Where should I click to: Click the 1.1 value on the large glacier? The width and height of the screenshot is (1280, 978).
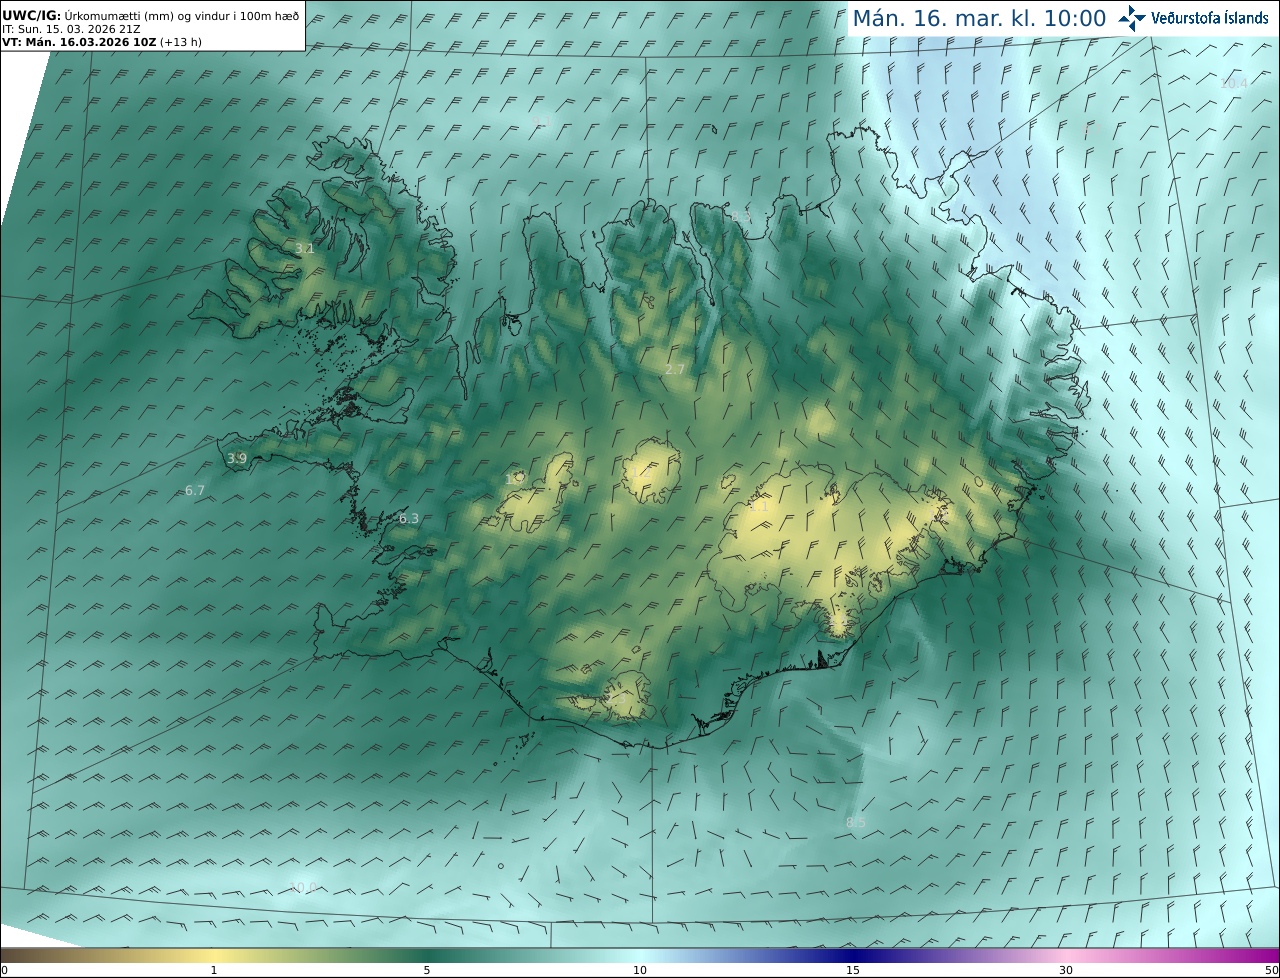pyautogui.click(x=759, y=506)
